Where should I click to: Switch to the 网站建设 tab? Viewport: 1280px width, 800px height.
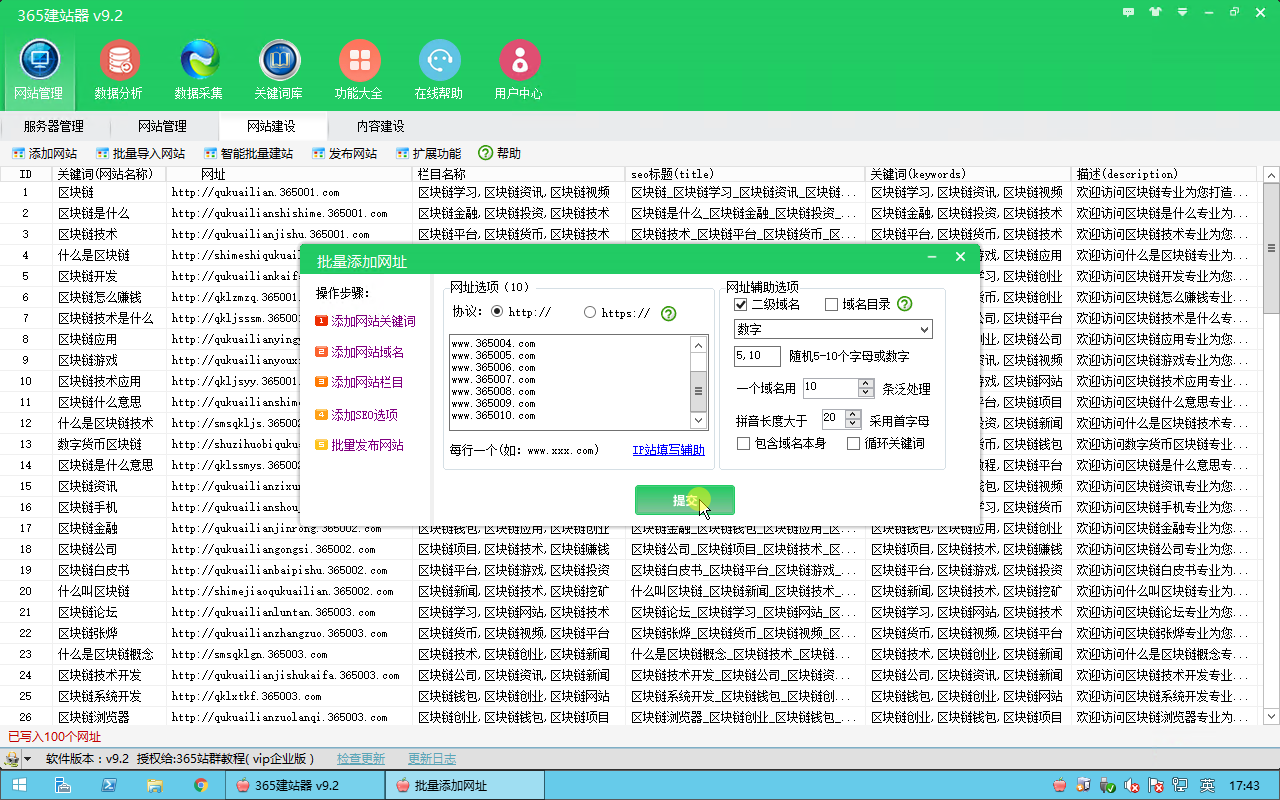271,126
